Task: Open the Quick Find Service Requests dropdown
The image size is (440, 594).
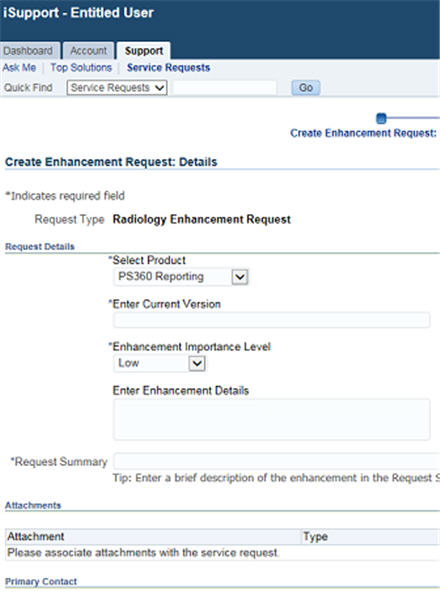Action: pyautogui.click(x=117, y=88)
